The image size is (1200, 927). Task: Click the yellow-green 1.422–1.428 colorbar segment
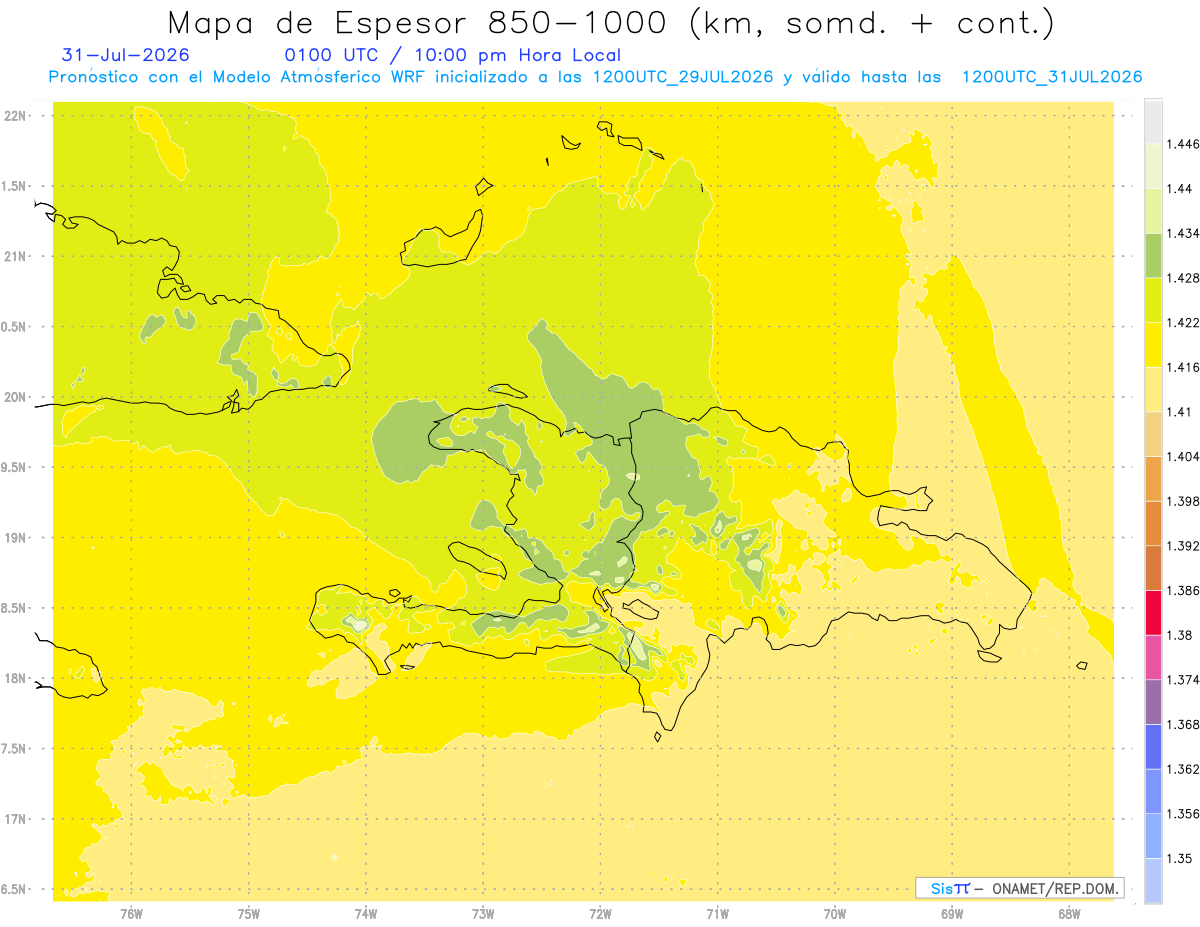coord(1153,300)
